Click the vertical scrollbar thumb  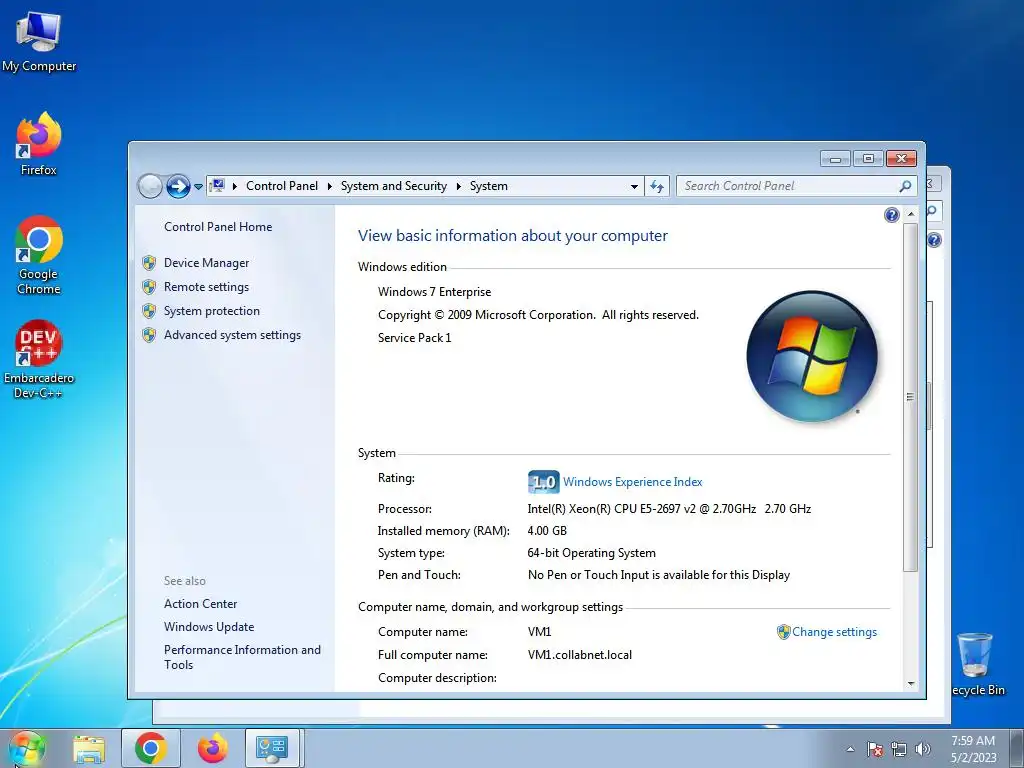click(910, 397)
